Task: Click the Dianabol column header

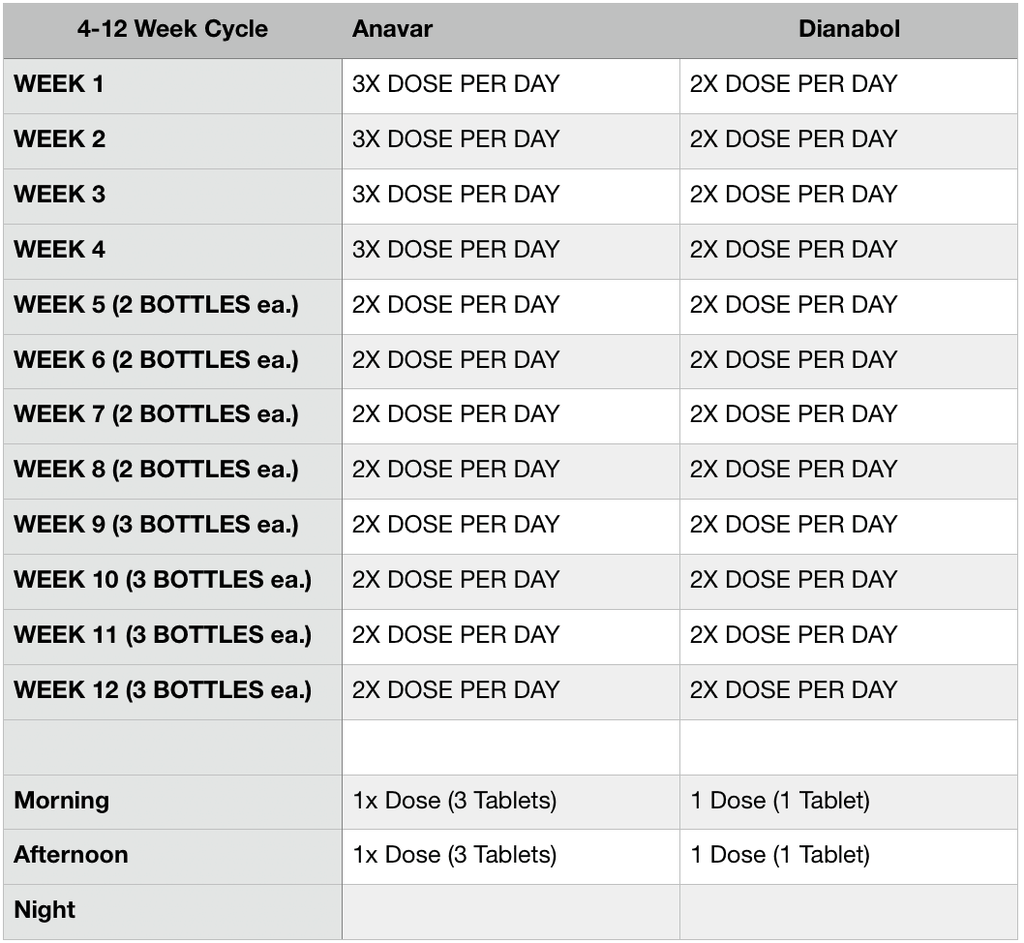Action: 848,29
